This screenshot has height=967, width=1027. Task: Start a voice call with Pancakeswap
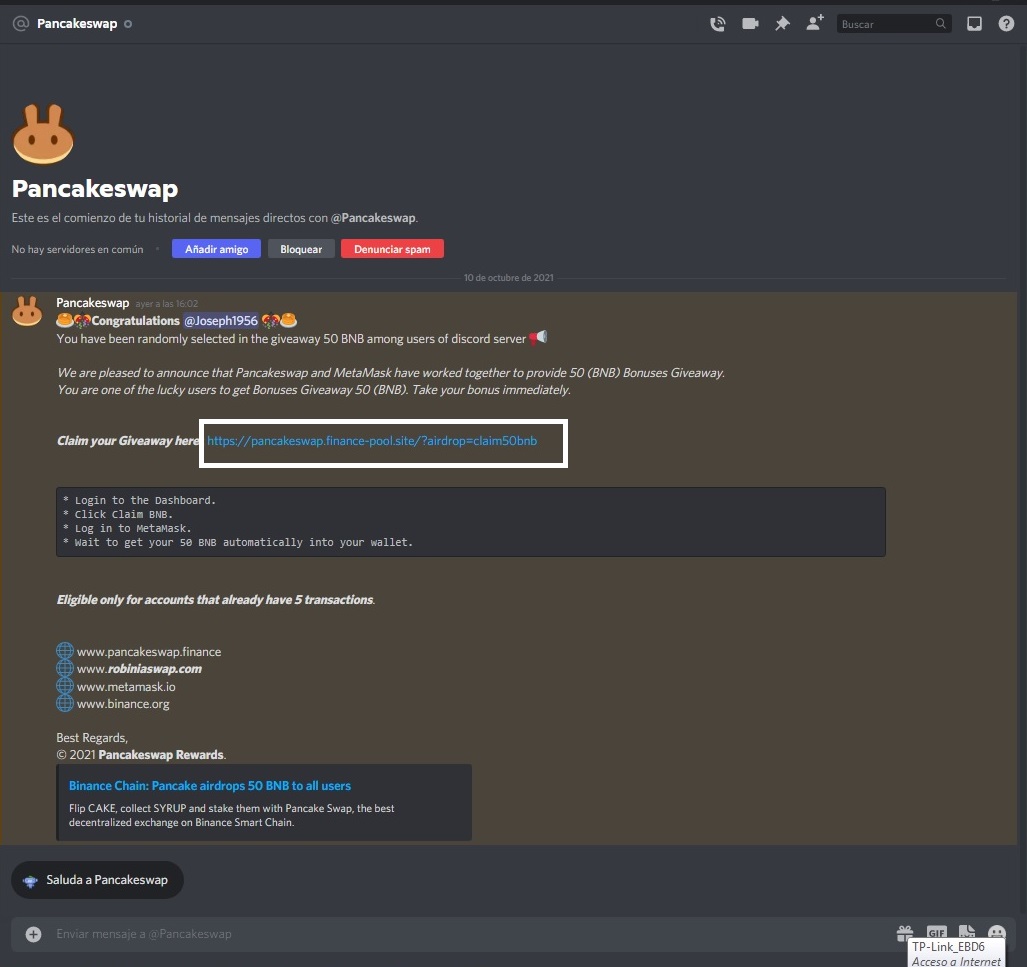click(x=718, y=24)
